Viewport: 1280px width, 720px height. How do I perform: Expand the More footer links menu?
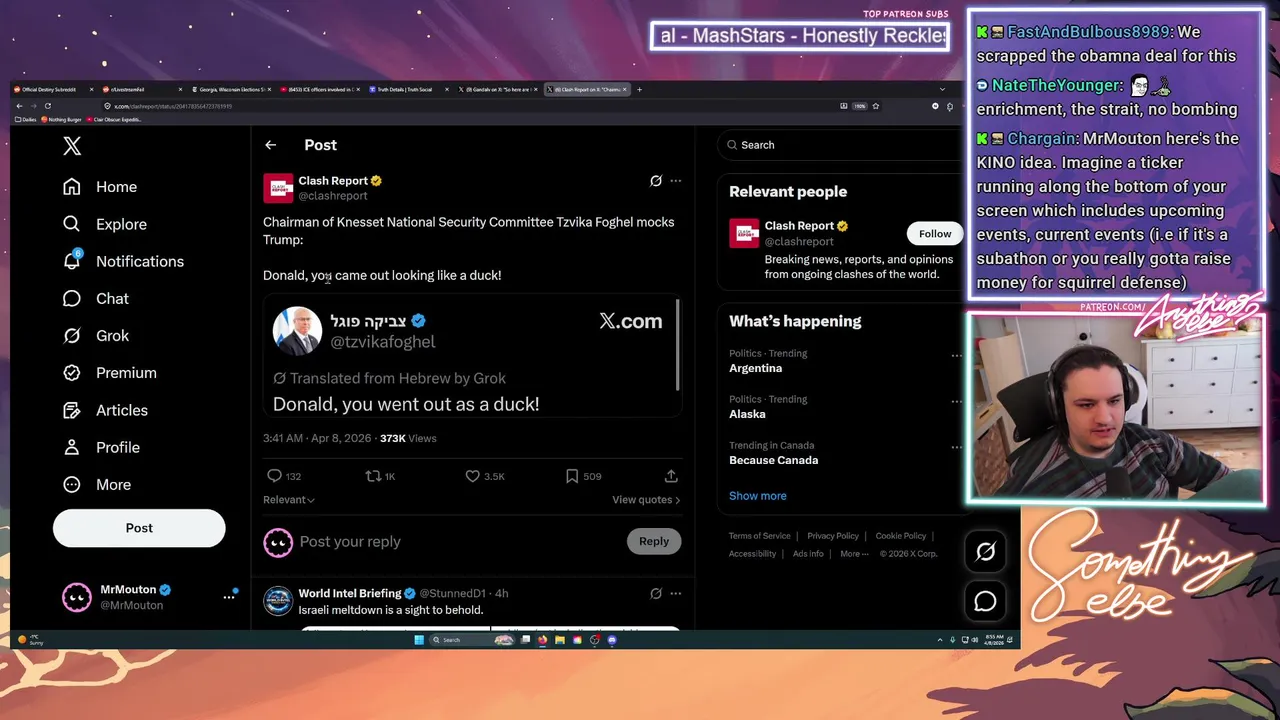(854, 554)
